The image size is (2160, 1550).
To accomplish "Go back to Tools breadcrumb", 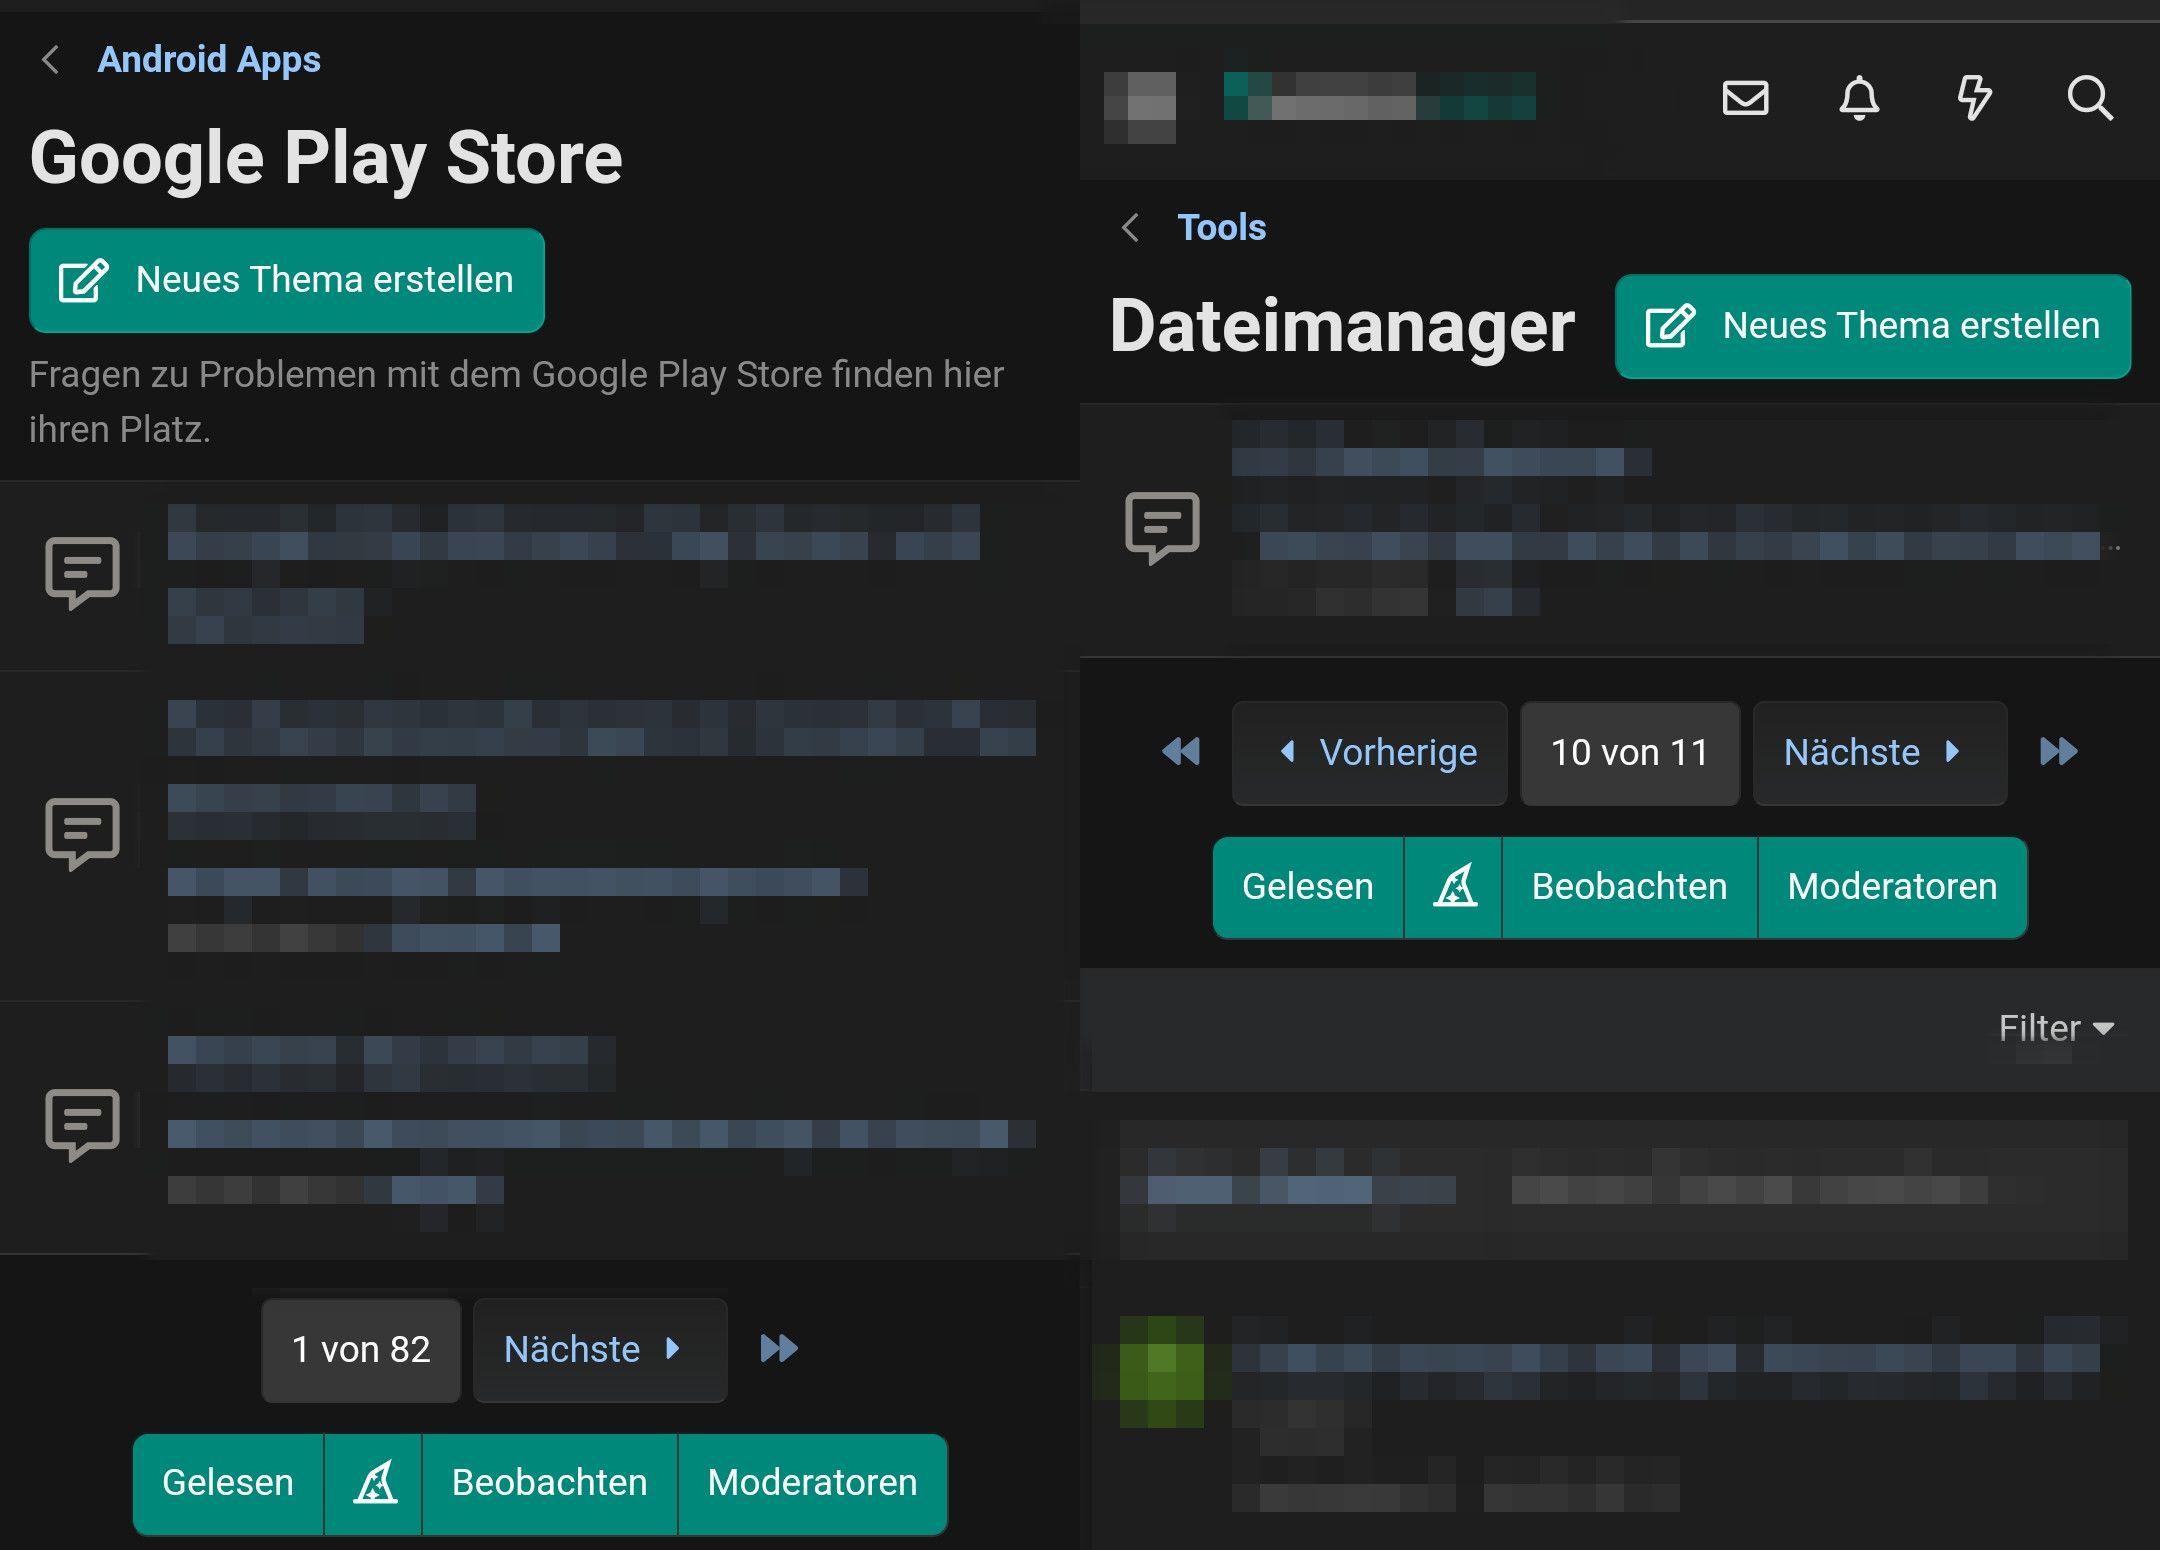I will [1221, 228].
